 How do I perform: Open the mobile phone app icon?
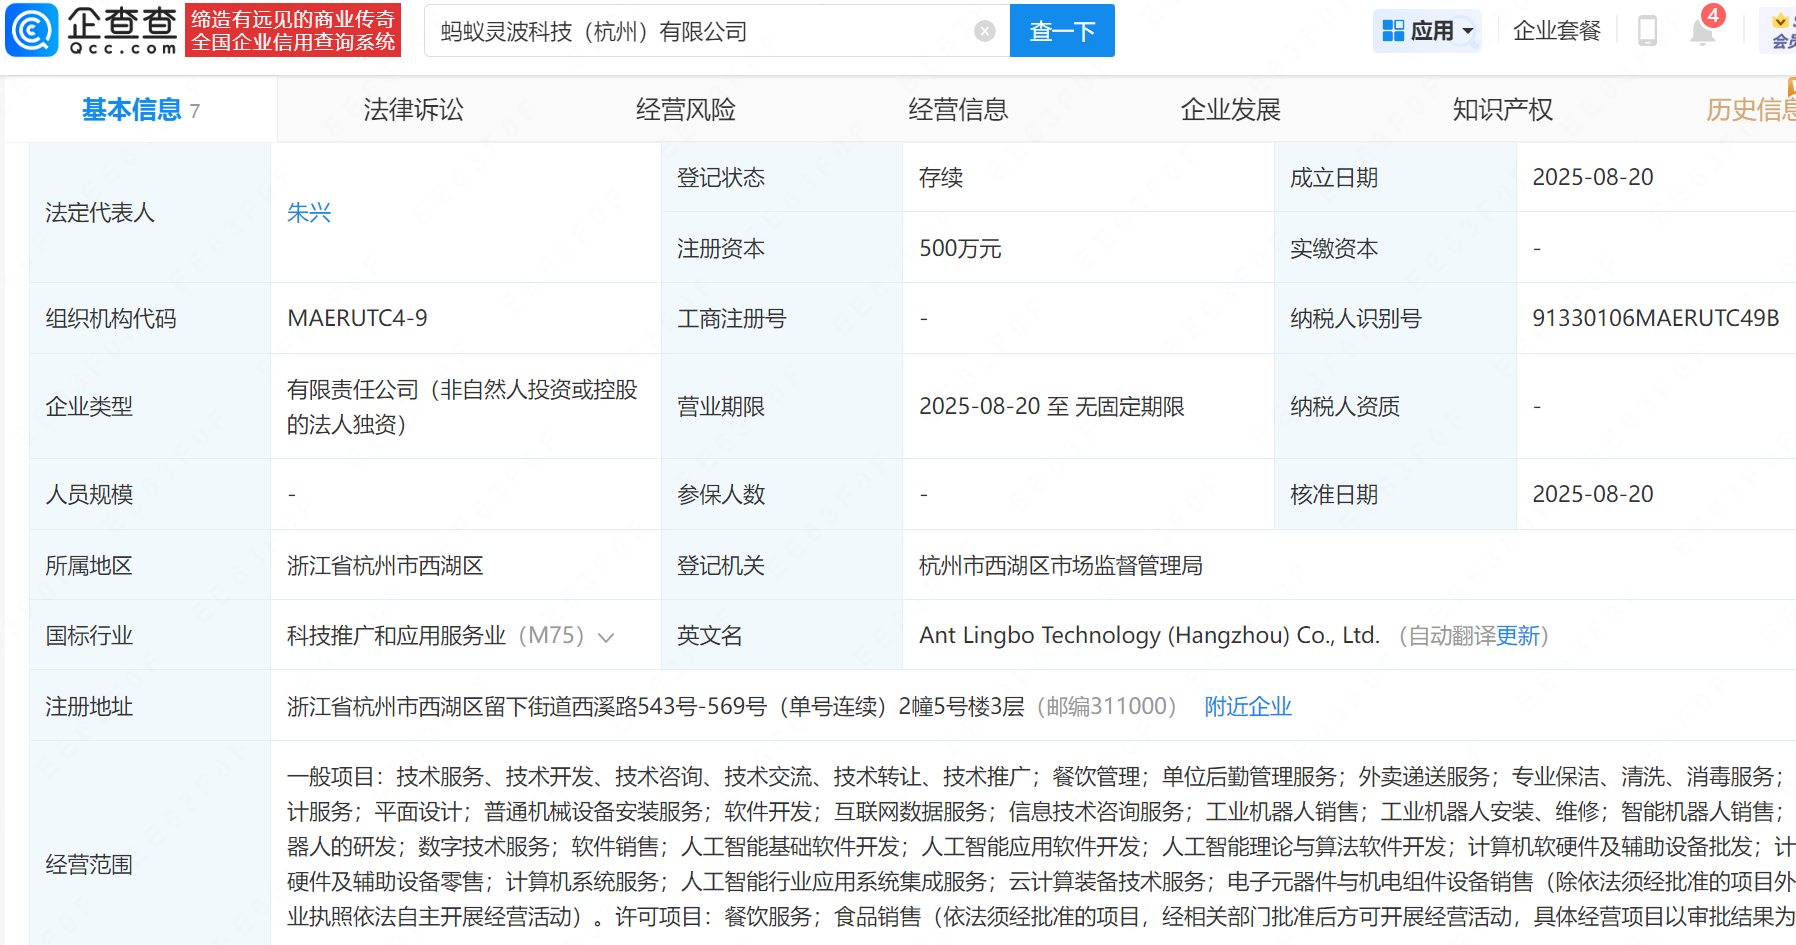coord(1647,31)
